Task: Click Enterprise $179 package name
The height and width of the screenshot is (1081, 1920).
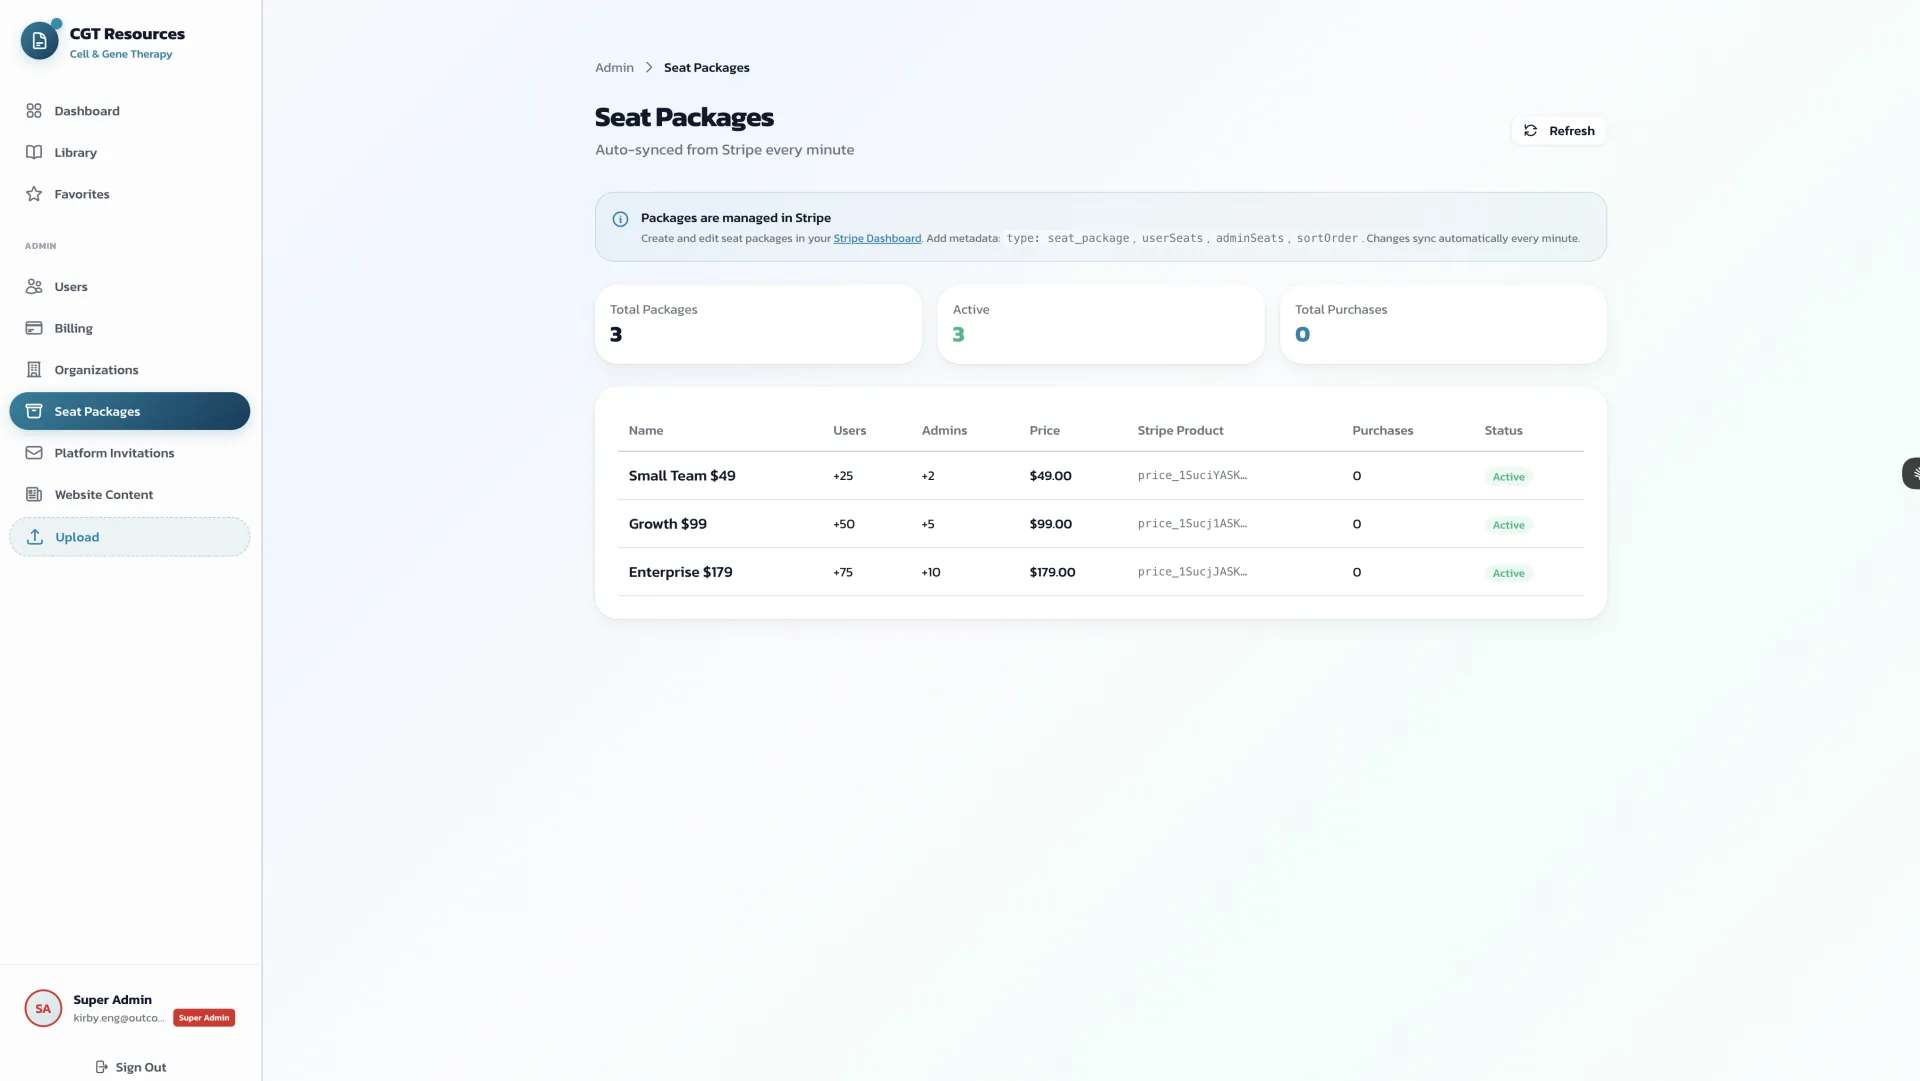Action: (680, 572)
